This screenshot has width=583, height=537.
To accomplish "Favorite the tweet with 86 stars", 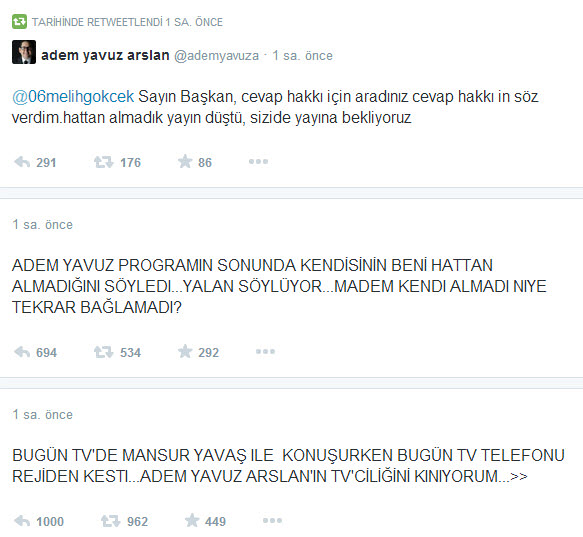I will click(x=185, y=162).
